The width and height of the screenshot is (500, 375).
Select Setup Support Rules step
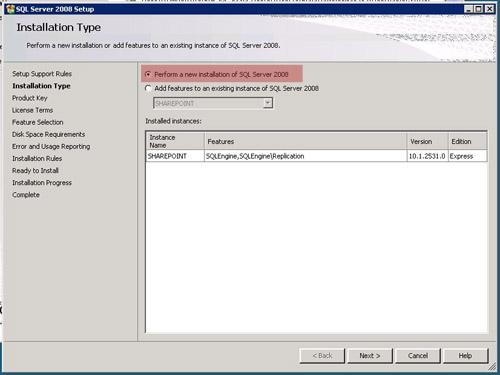click(42, 74)
